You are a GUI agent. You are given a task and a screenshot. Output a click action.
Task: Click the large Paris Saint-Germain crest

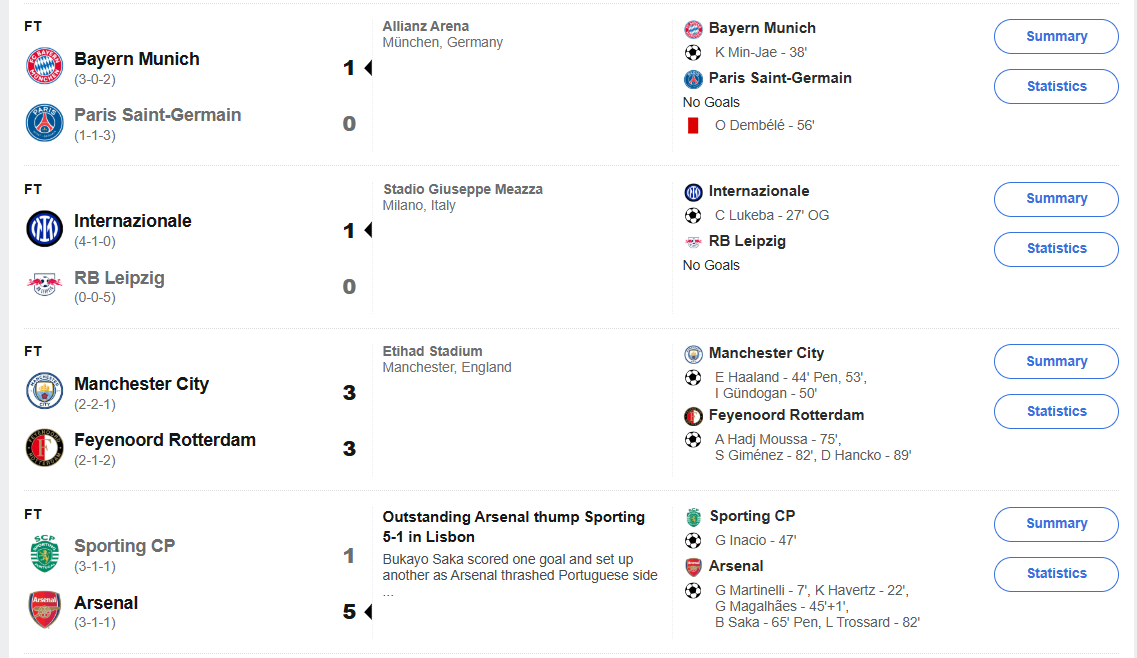click(x=44, y=123)
